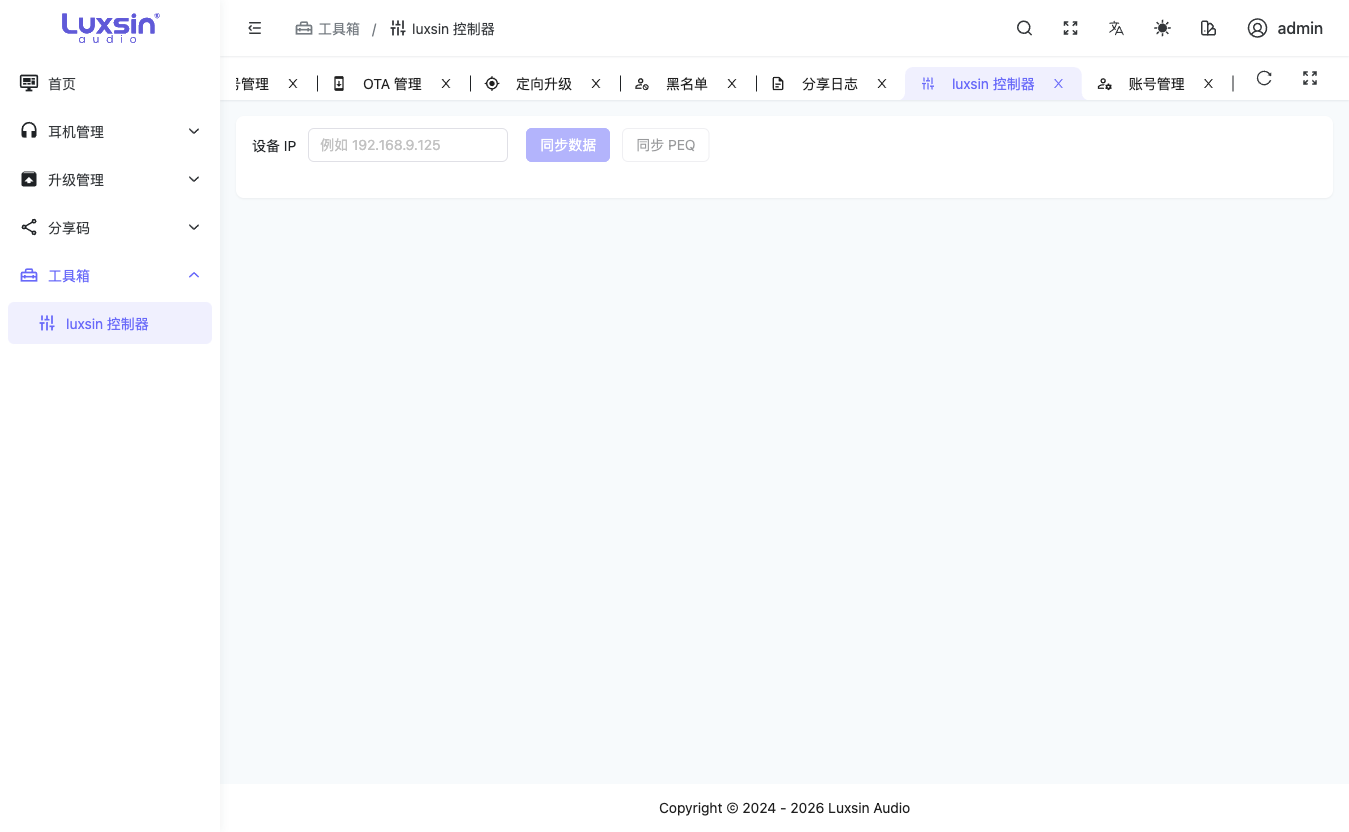This screenshot has height=832, width=1349.
Task: Collapse the sidebar with menu fold icon
Action: tap(255, 28)
